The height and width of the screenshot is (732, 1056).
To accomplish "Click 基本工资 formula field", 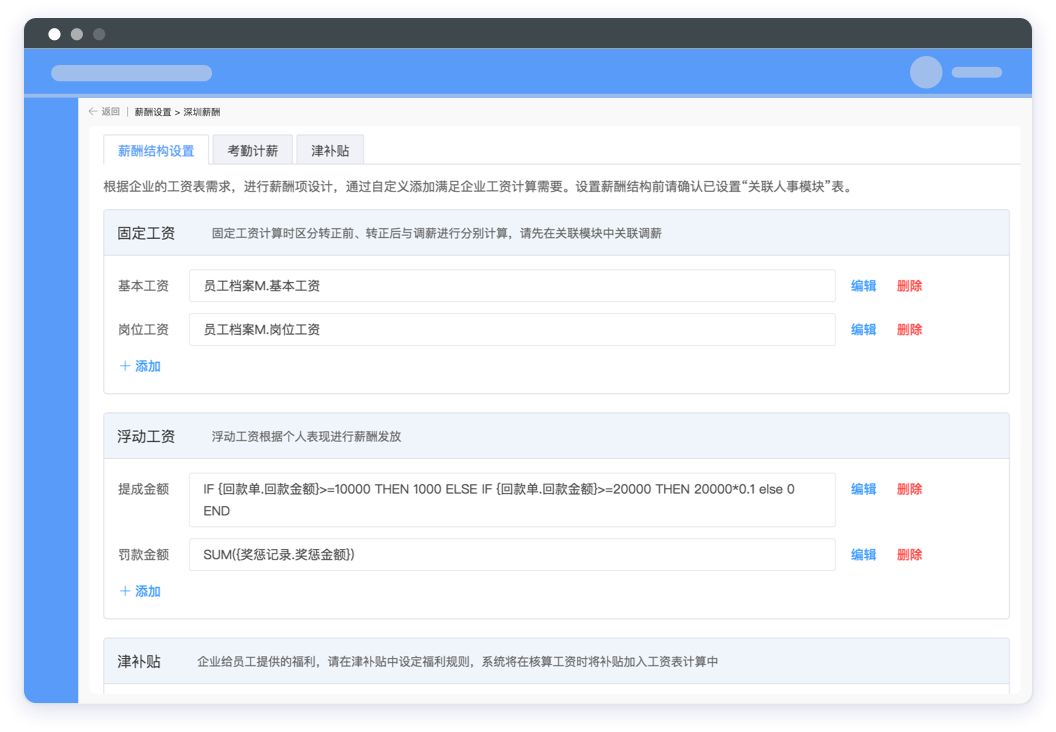I will coord(512,286).
